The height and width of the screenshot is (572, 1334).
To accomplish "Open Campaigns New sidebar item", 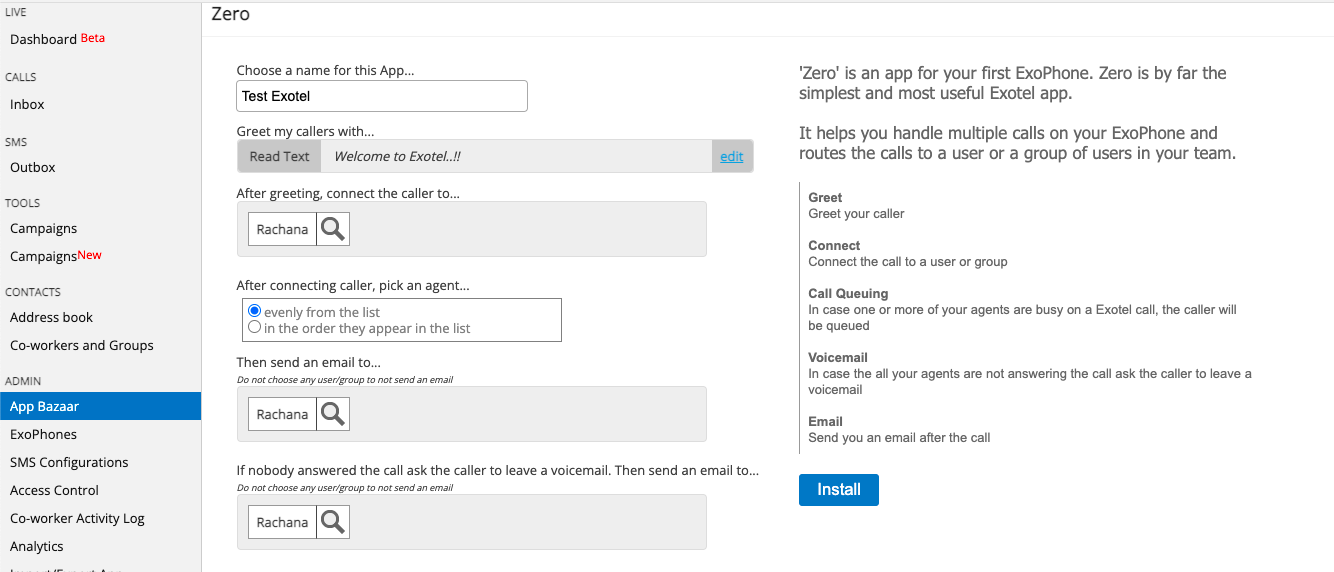I will tap(56, 256).
